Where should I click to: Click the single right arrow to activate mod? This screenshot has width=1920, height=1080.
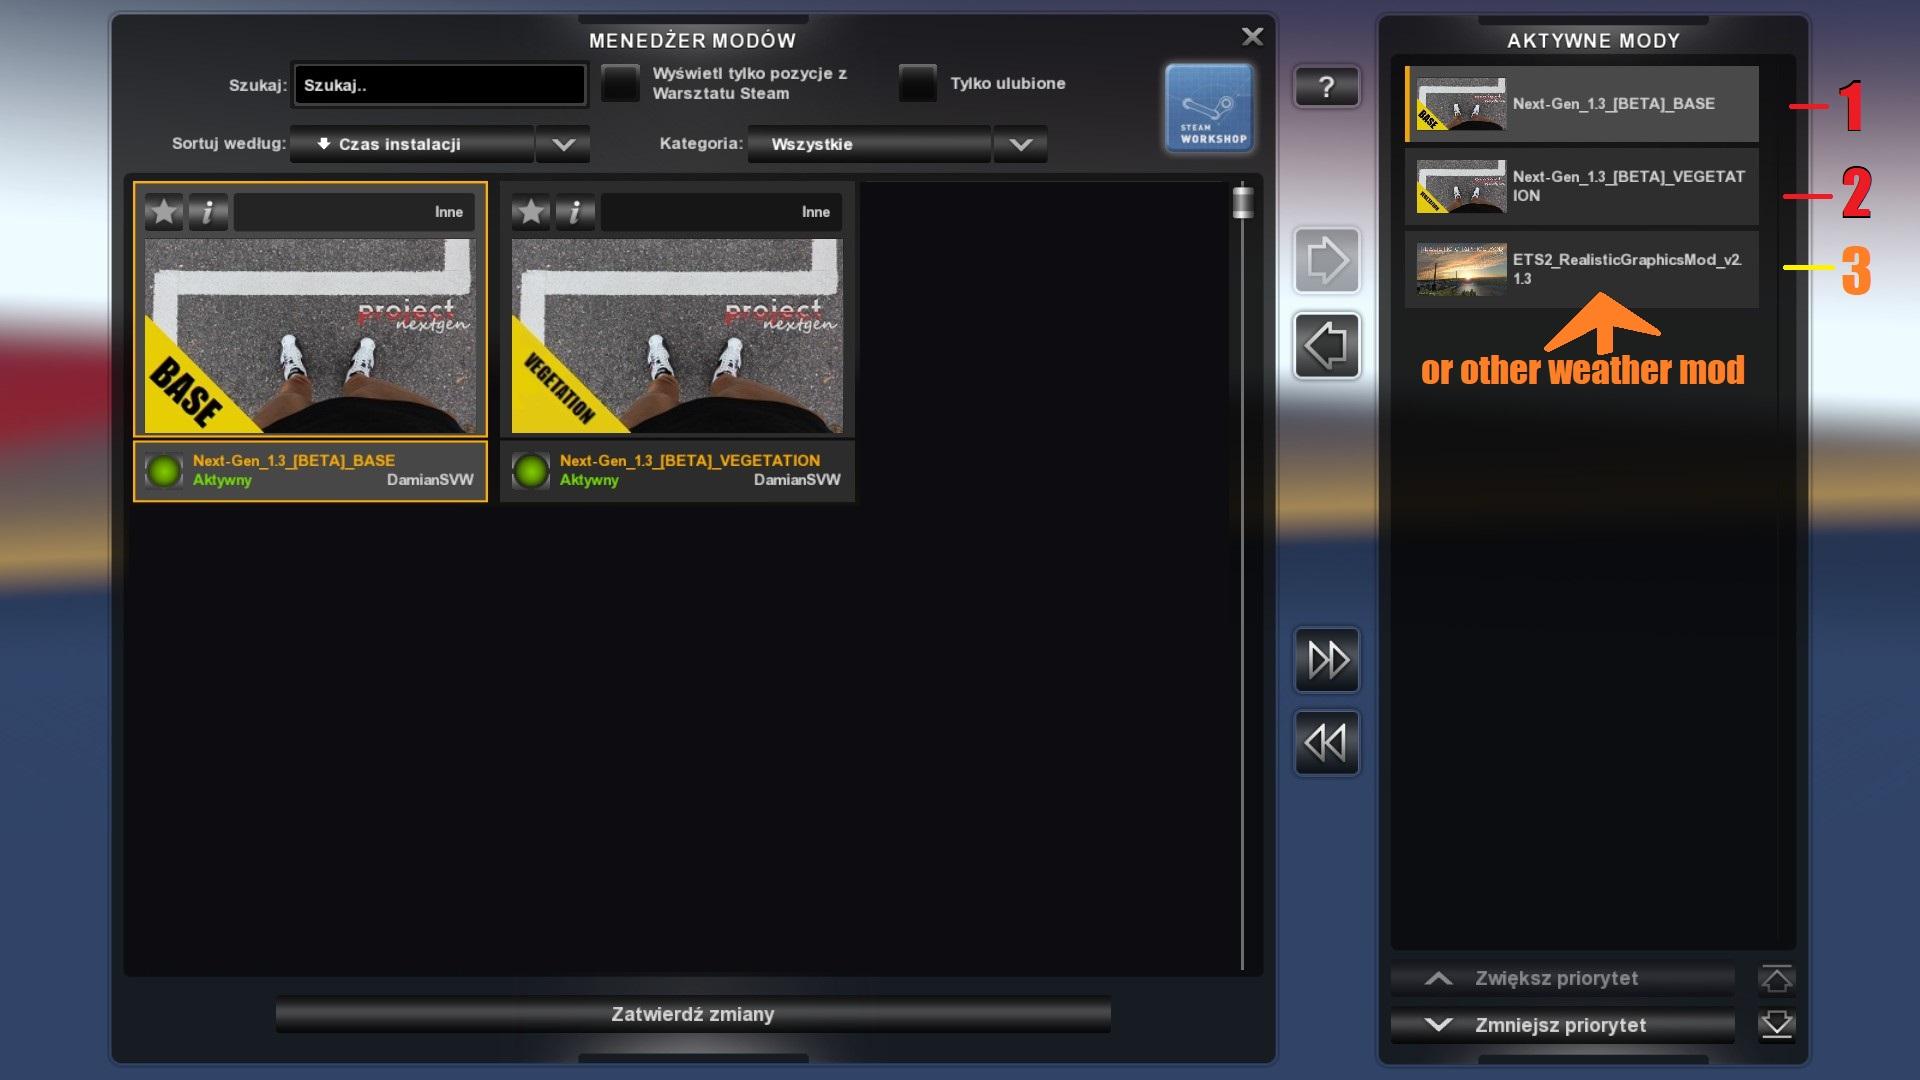pos(1326,261)
